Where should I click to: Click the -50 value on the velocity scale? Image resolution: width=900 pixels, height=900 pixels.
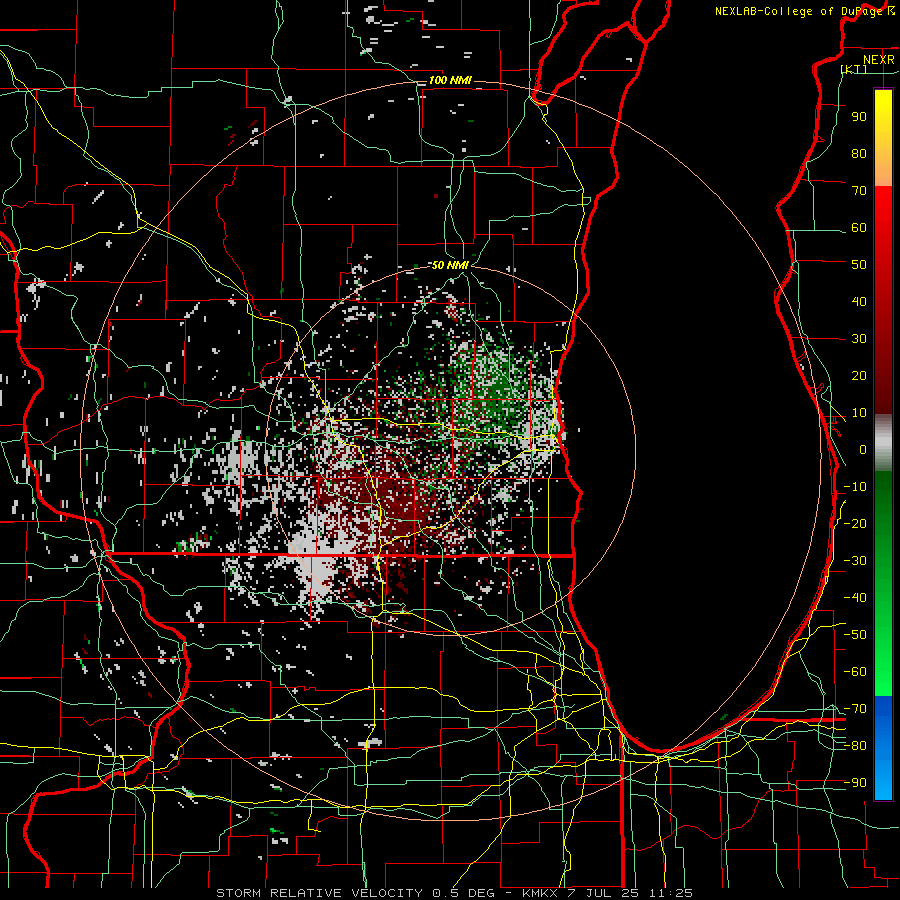point(855,635)
